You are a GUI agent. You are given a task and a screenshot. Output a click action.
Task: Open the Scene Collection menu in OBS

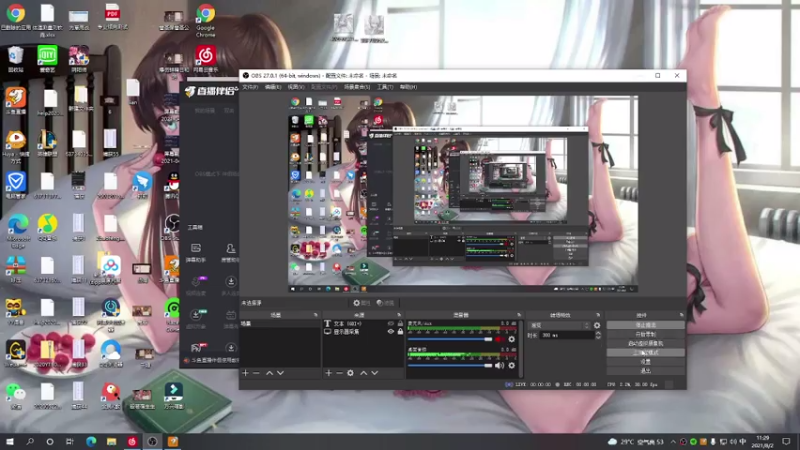click(x=357, y=87)
